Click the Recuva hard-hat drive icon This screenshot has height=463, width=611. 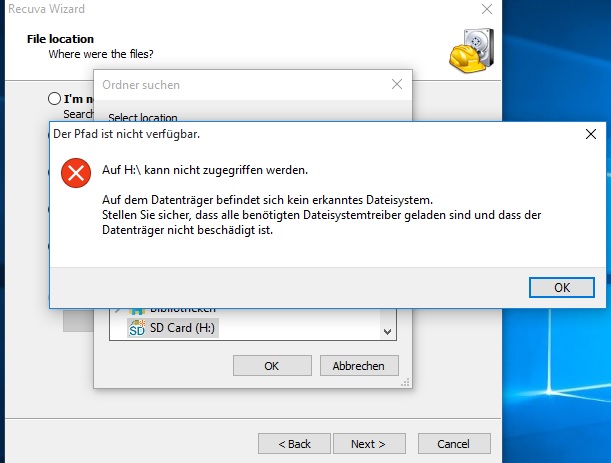pos(471,51)
